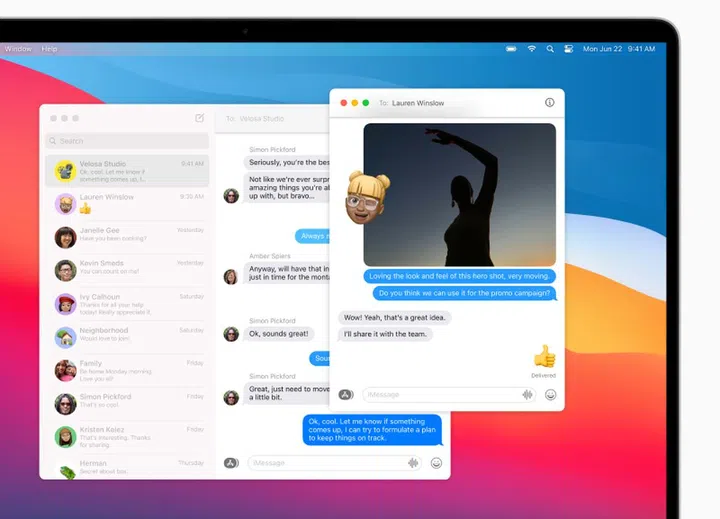Screen dimensions: 720x519
Task: Click the To: Lauren Winslow recipient name
Action: (418, 103)
